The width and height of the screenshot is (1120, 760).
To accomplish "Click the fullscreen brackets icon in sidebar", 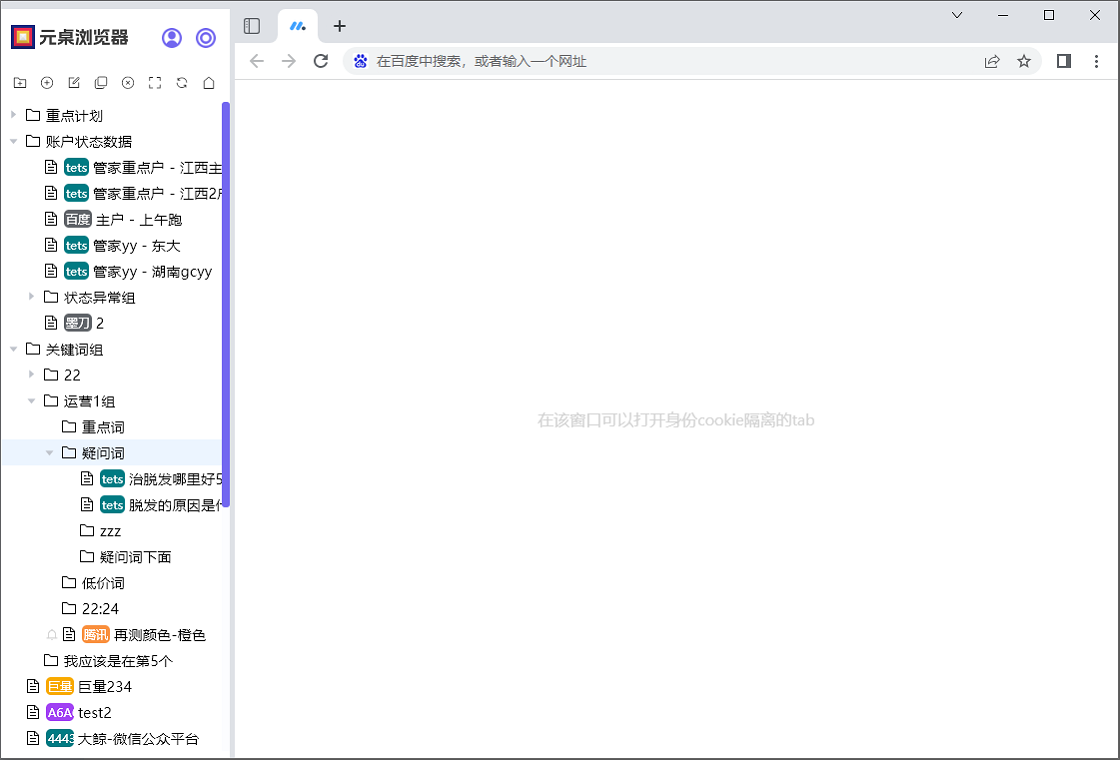I will point(155,83).
